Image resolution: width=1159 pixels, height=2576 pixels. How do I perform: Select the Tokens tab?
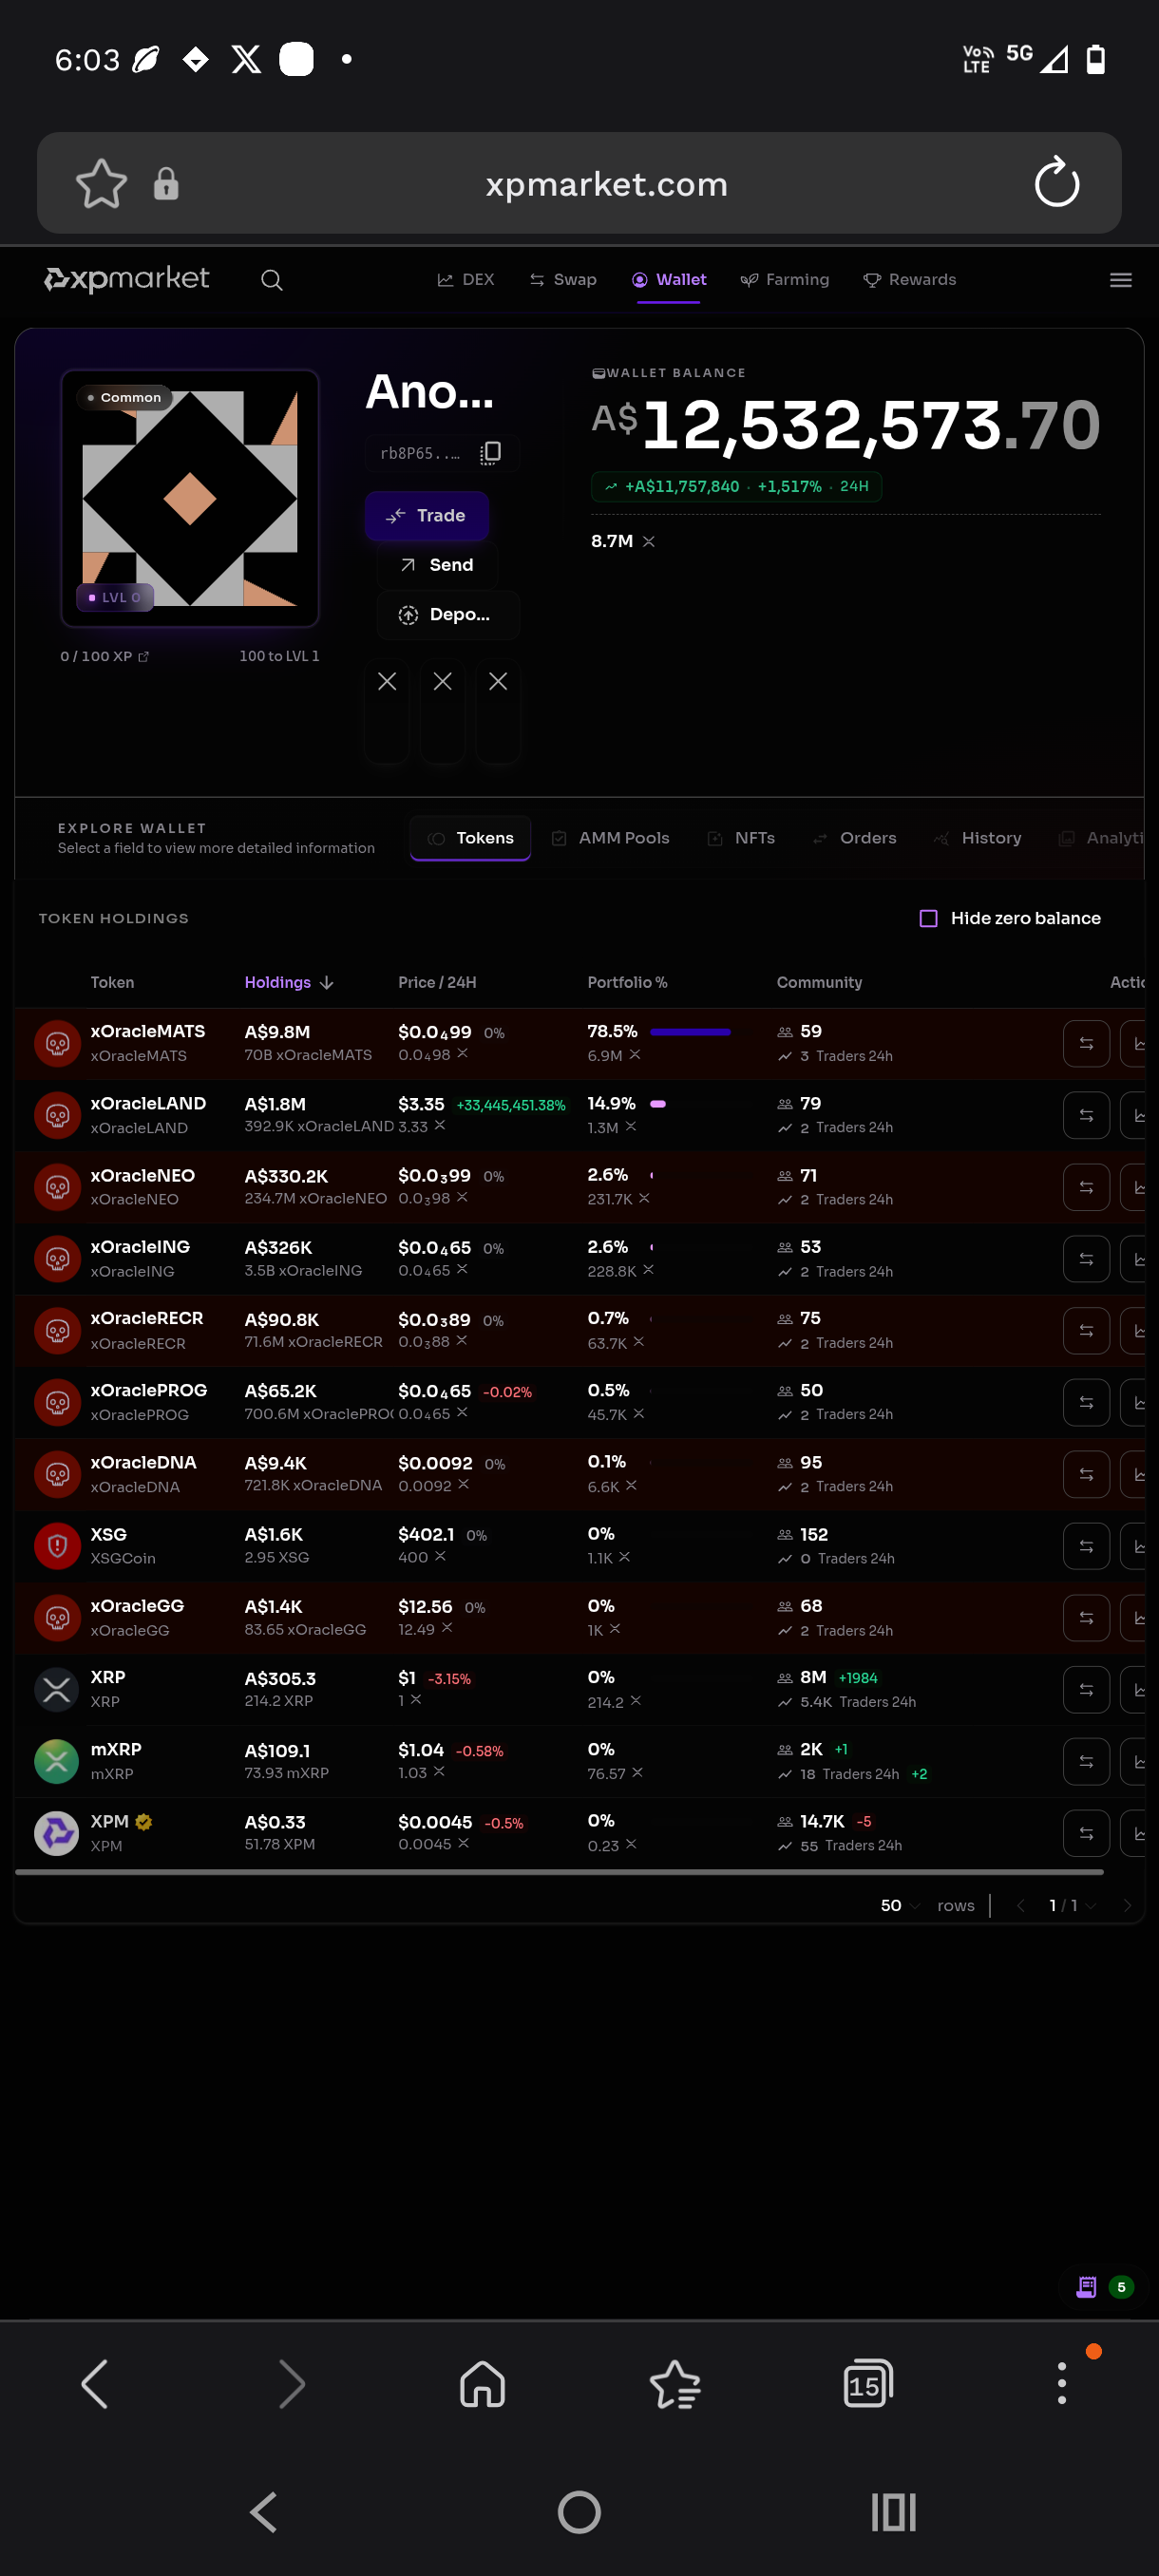tap(470, 838)
